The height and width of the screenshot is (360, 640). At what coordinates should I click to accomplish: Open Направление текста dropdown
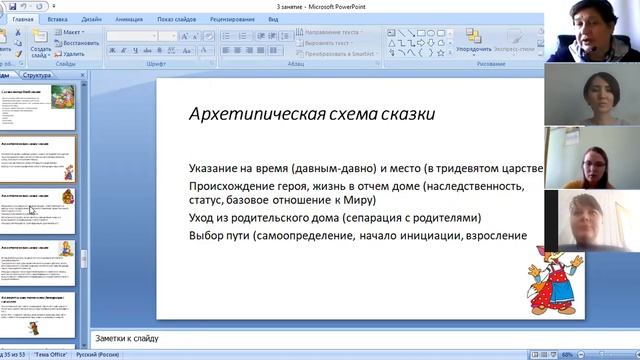(x=330, y=32)
